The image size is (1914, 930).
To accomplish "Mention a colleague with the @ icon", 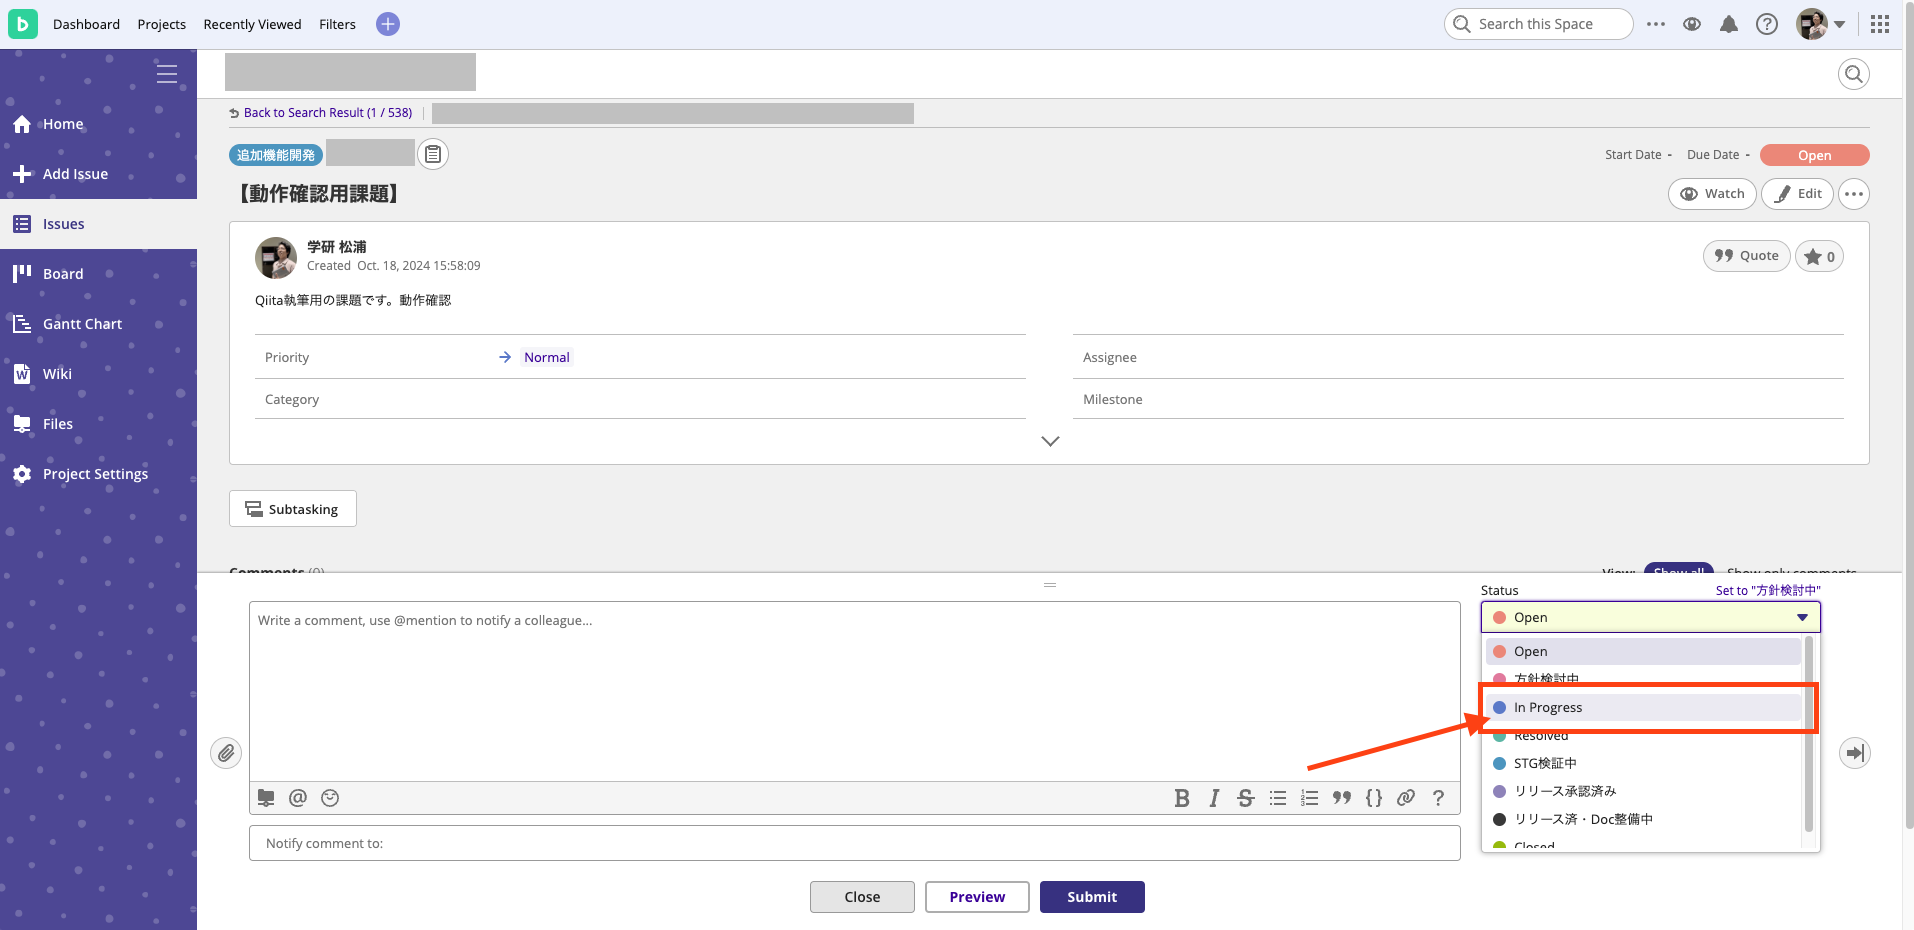I will 297,798.
